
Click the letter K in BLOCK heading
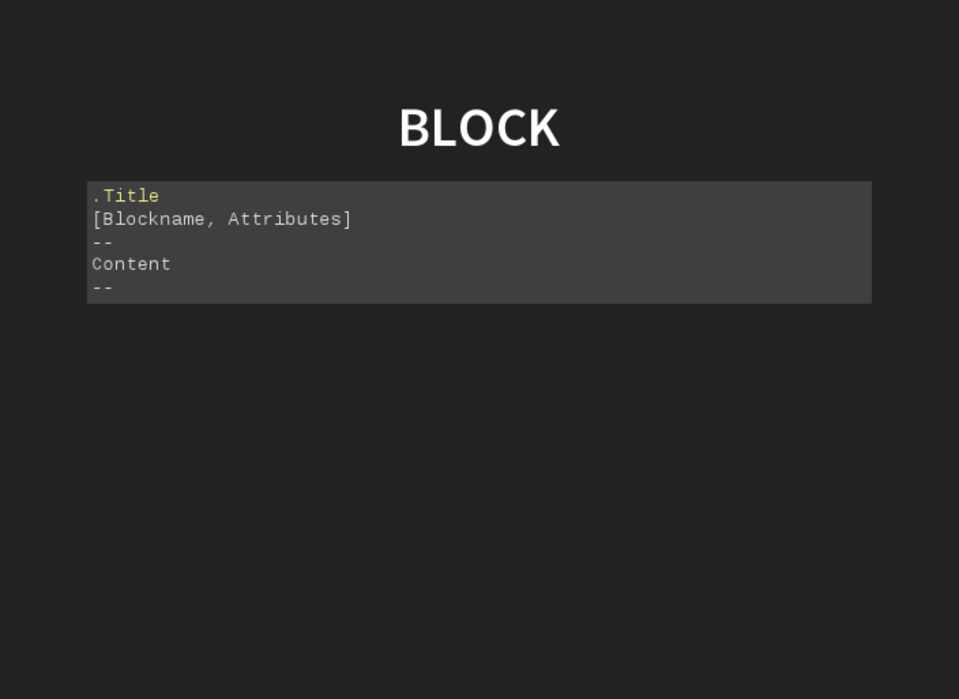click(543, 129)
